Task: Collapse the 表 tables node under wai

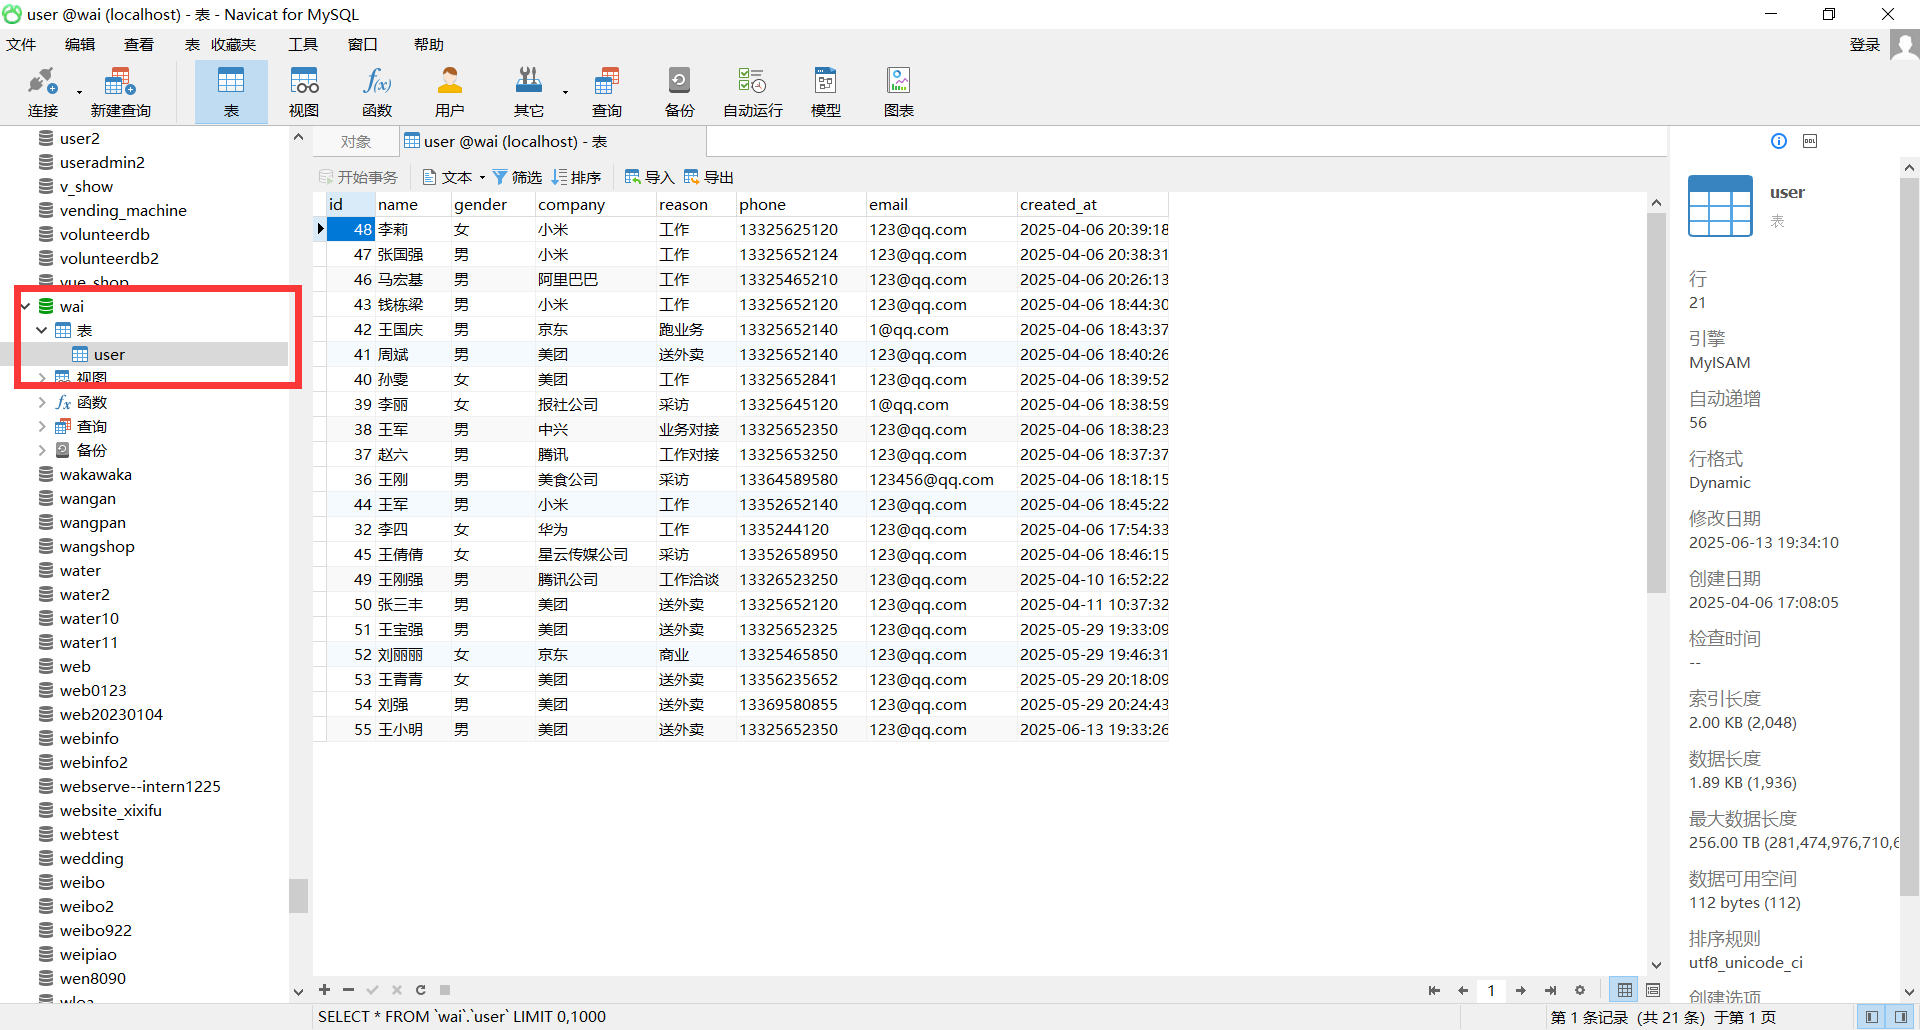Action: (x=42, y=330)
